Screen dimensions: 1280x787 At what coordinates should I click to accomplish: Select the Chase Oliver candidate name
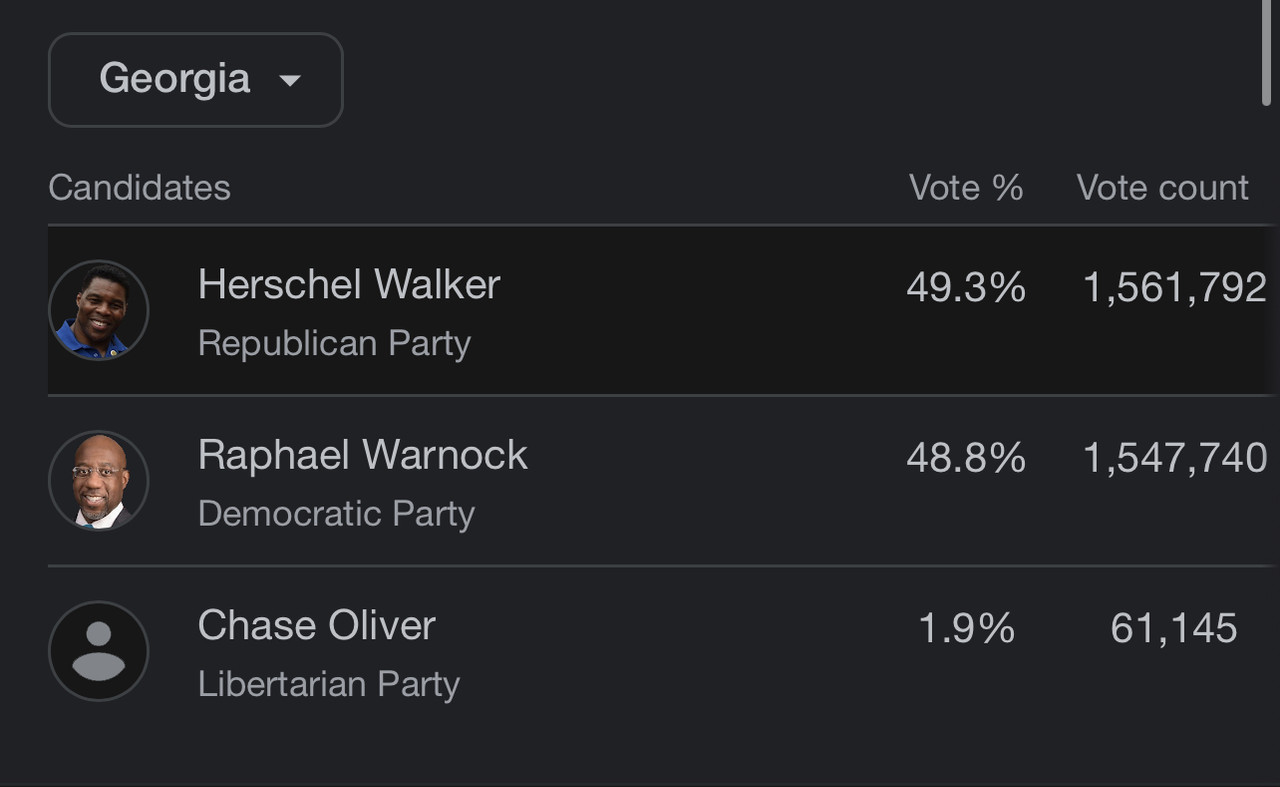(317, 626)
